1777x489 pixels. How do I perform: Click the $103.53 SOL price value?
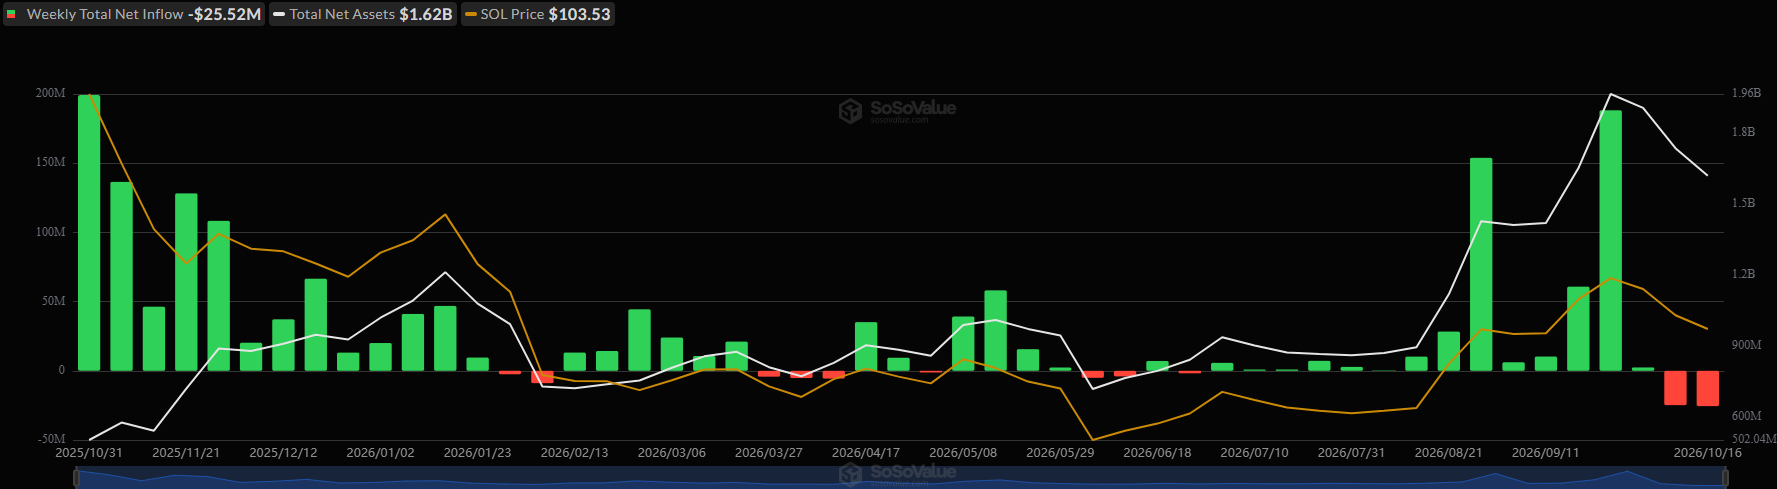click(x=579, y=14)
